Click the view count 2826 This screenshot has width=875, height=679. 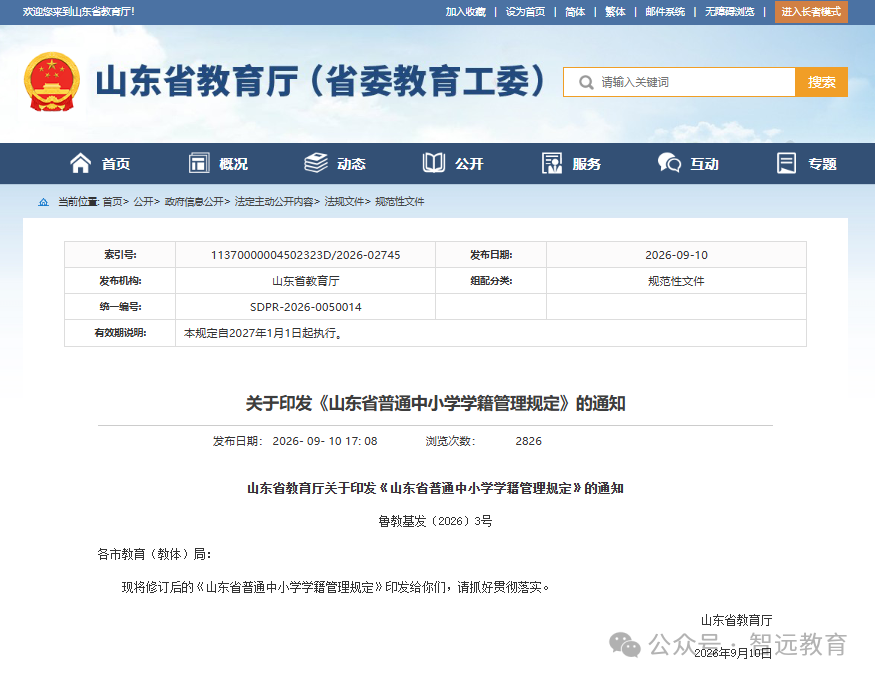[x=528, y=441]
